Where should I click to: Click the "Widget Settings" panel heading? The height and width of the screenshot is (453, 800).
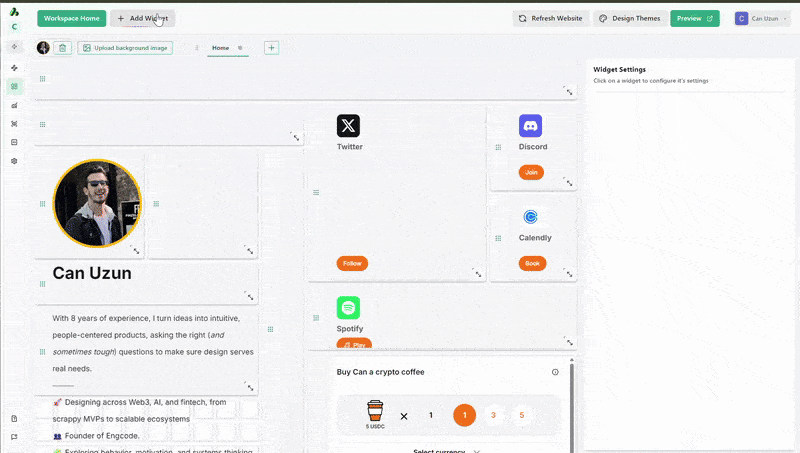[x=619, y=69]
